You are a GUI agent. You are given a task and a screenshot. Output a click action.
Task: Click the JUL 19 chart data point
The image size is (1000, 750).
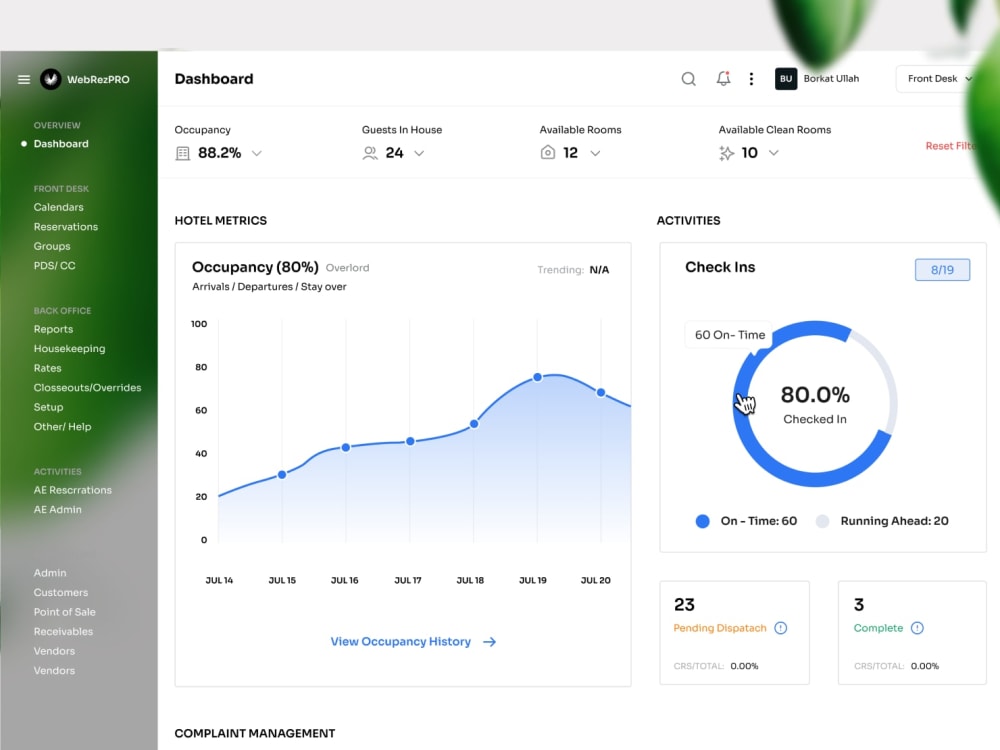pyautogui.click(x=537, y=378)
